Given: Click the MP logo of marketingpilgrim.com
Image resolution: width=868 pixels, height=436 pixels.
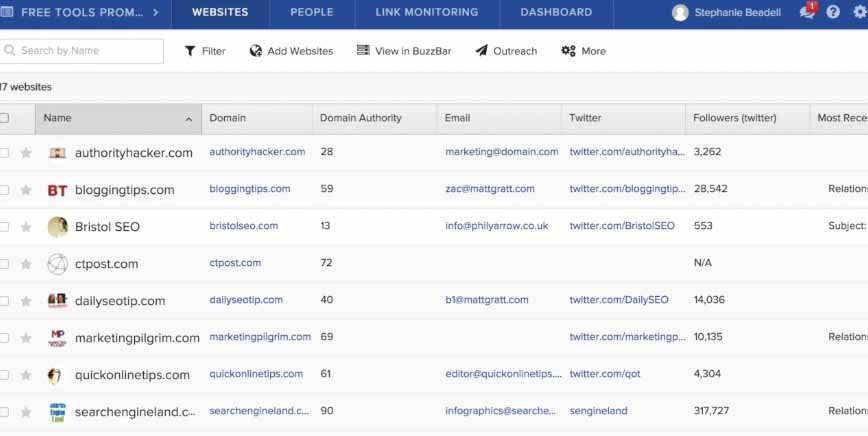Looking at the screenshot, I should (58, 338).
